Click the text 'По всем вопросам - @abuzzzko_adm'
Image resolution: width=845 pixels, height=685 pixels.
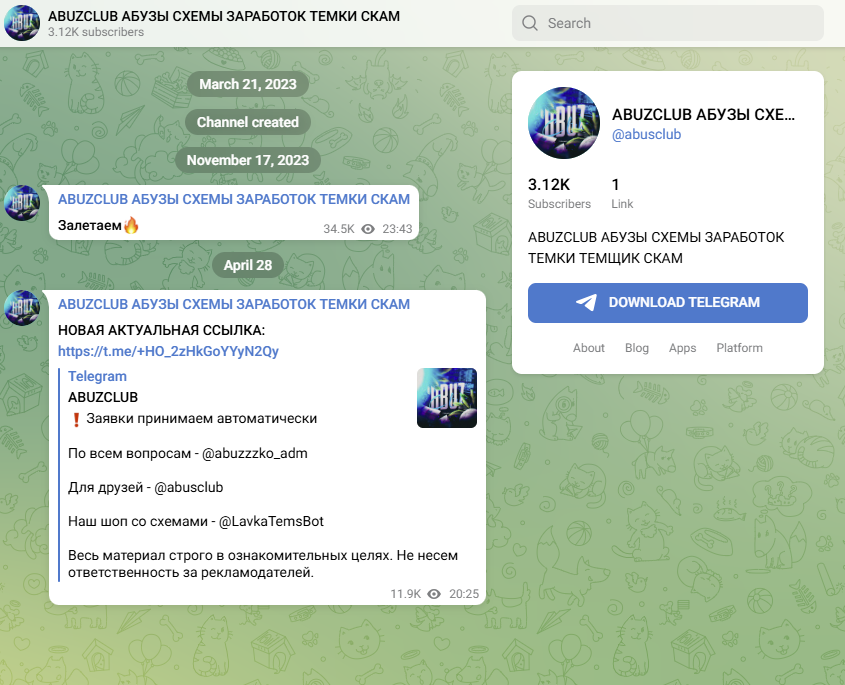[188, 453]
